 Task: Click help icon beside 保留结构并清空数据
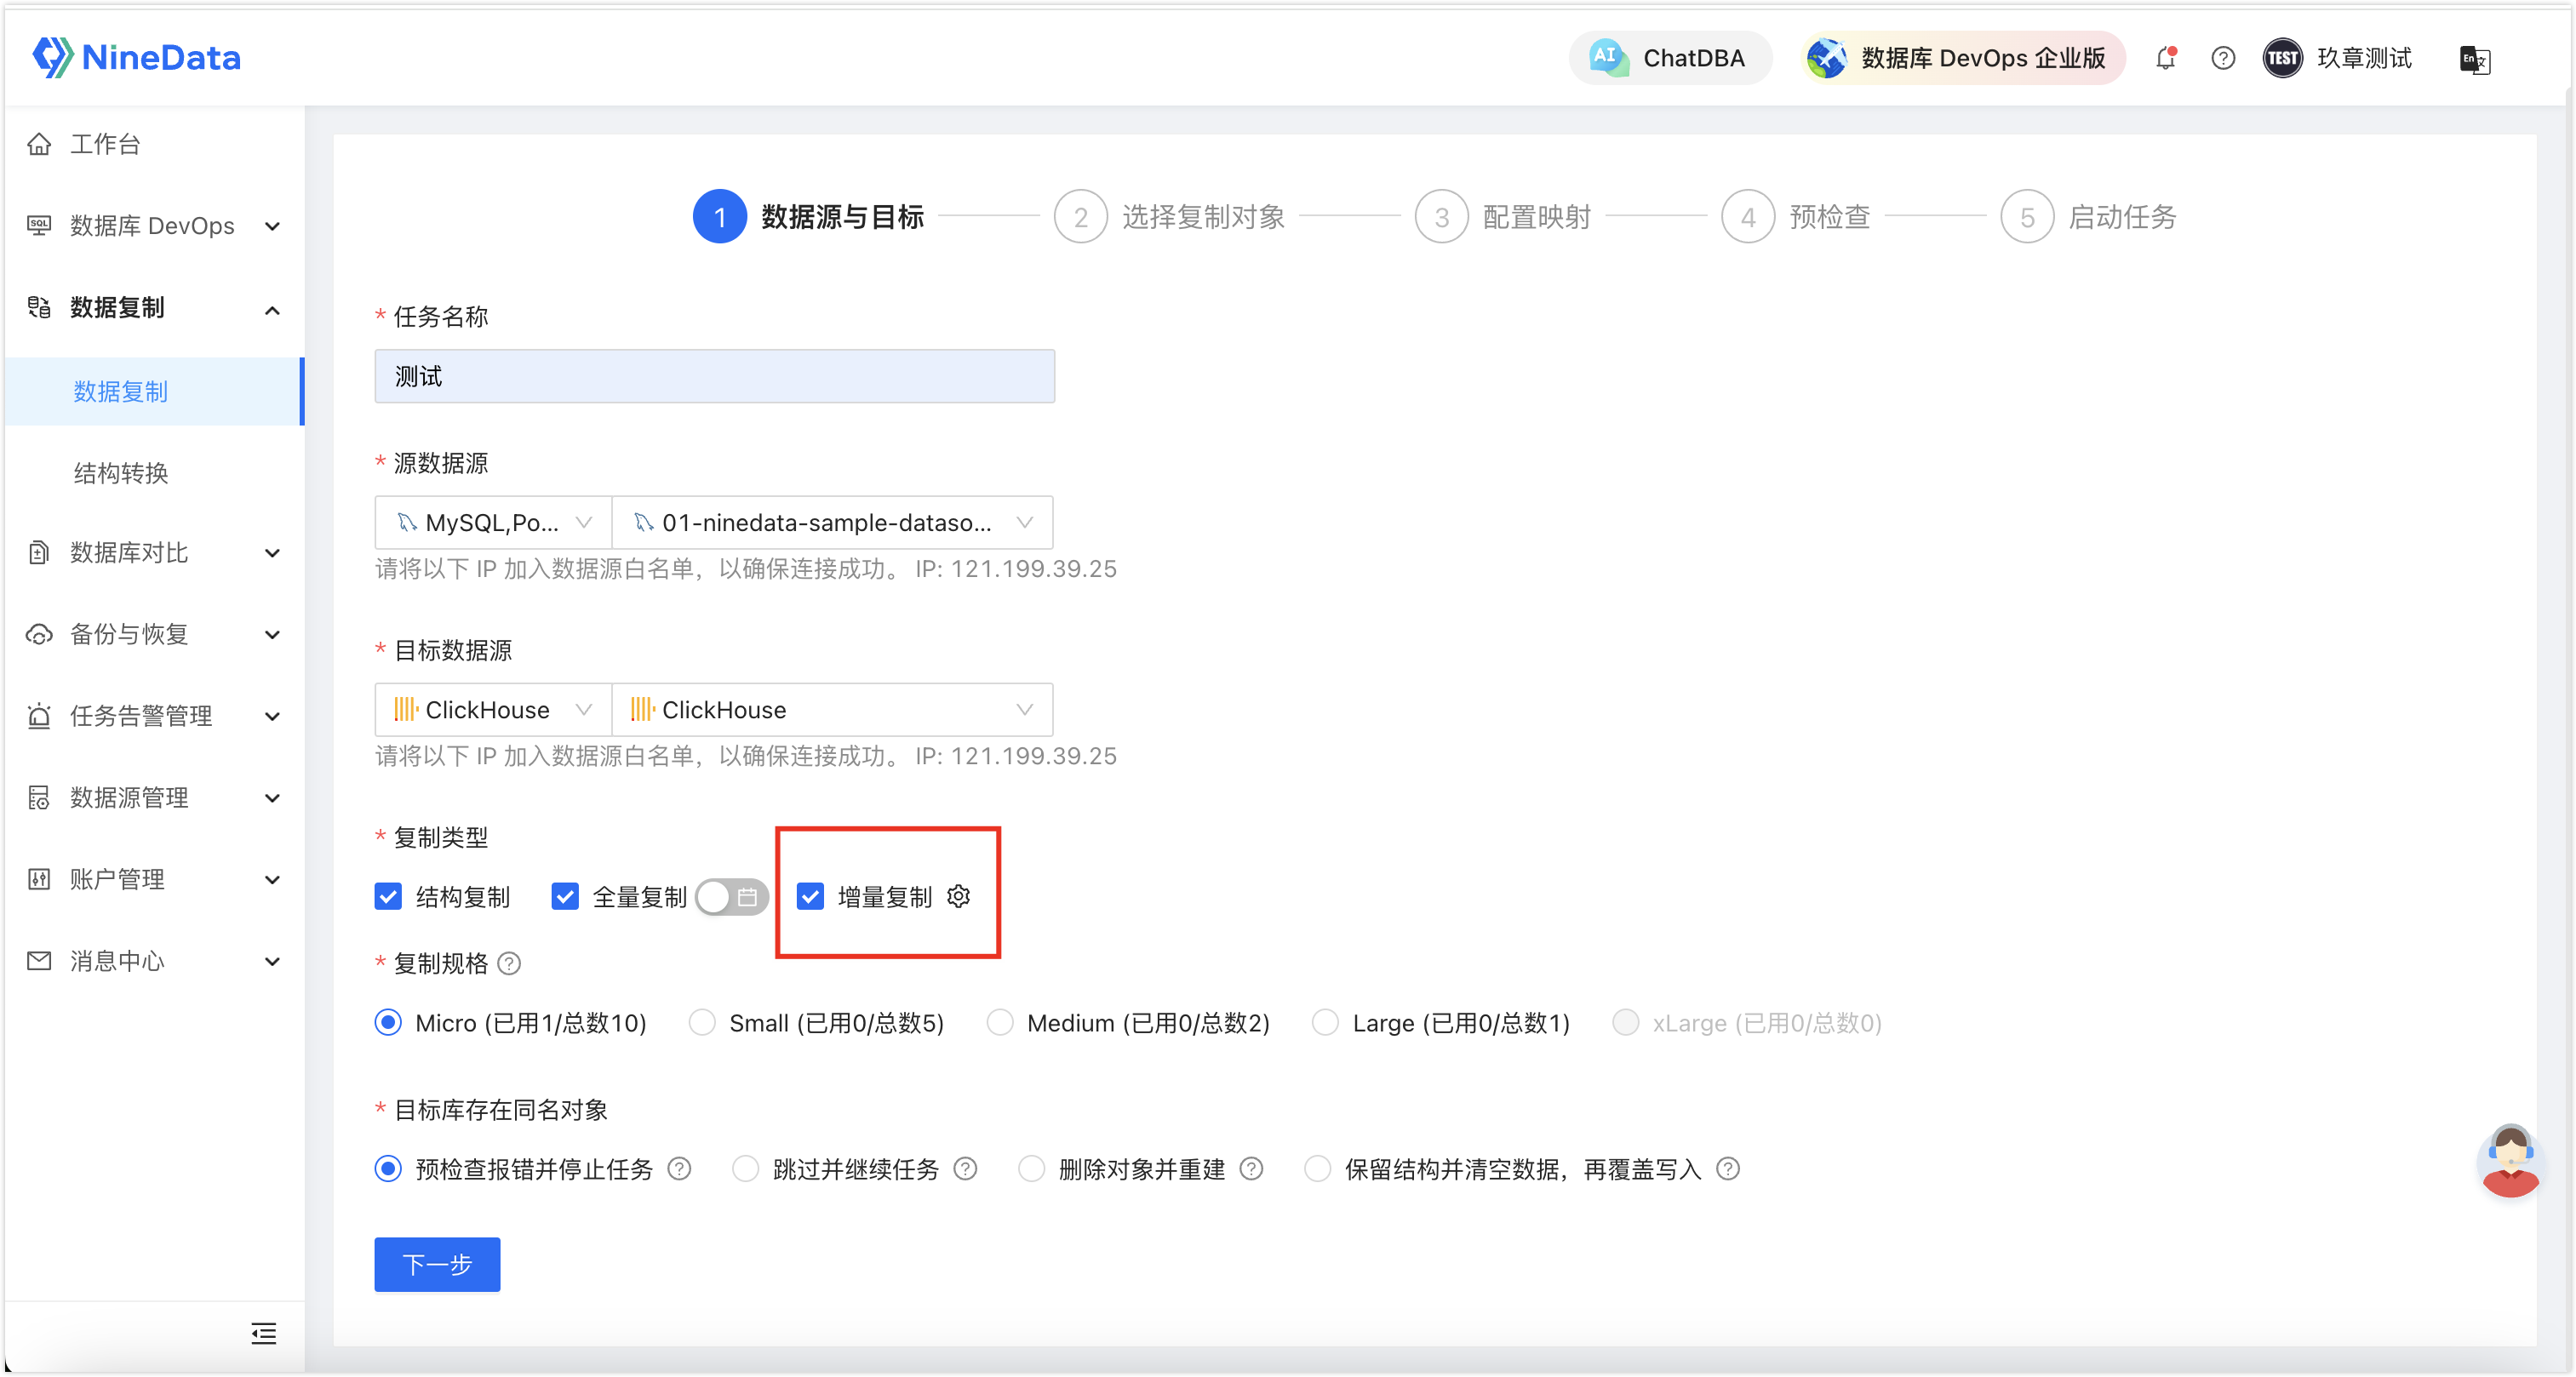1728,1168
